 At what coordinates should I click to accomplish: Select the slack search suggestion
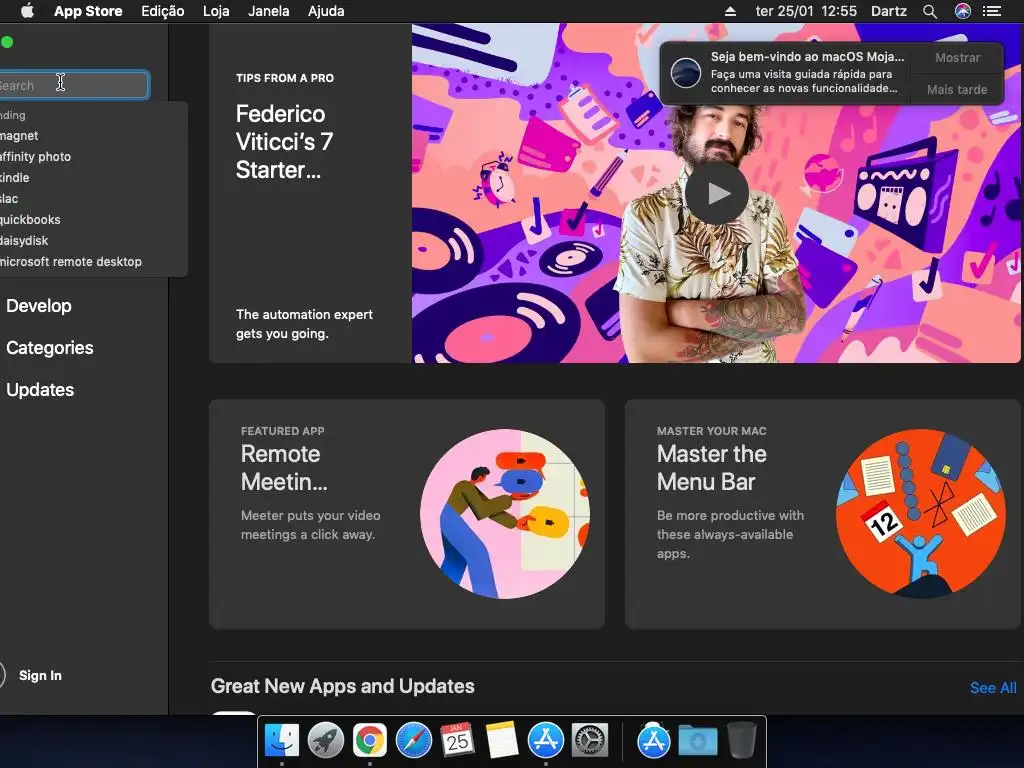(x=91, y=199)
